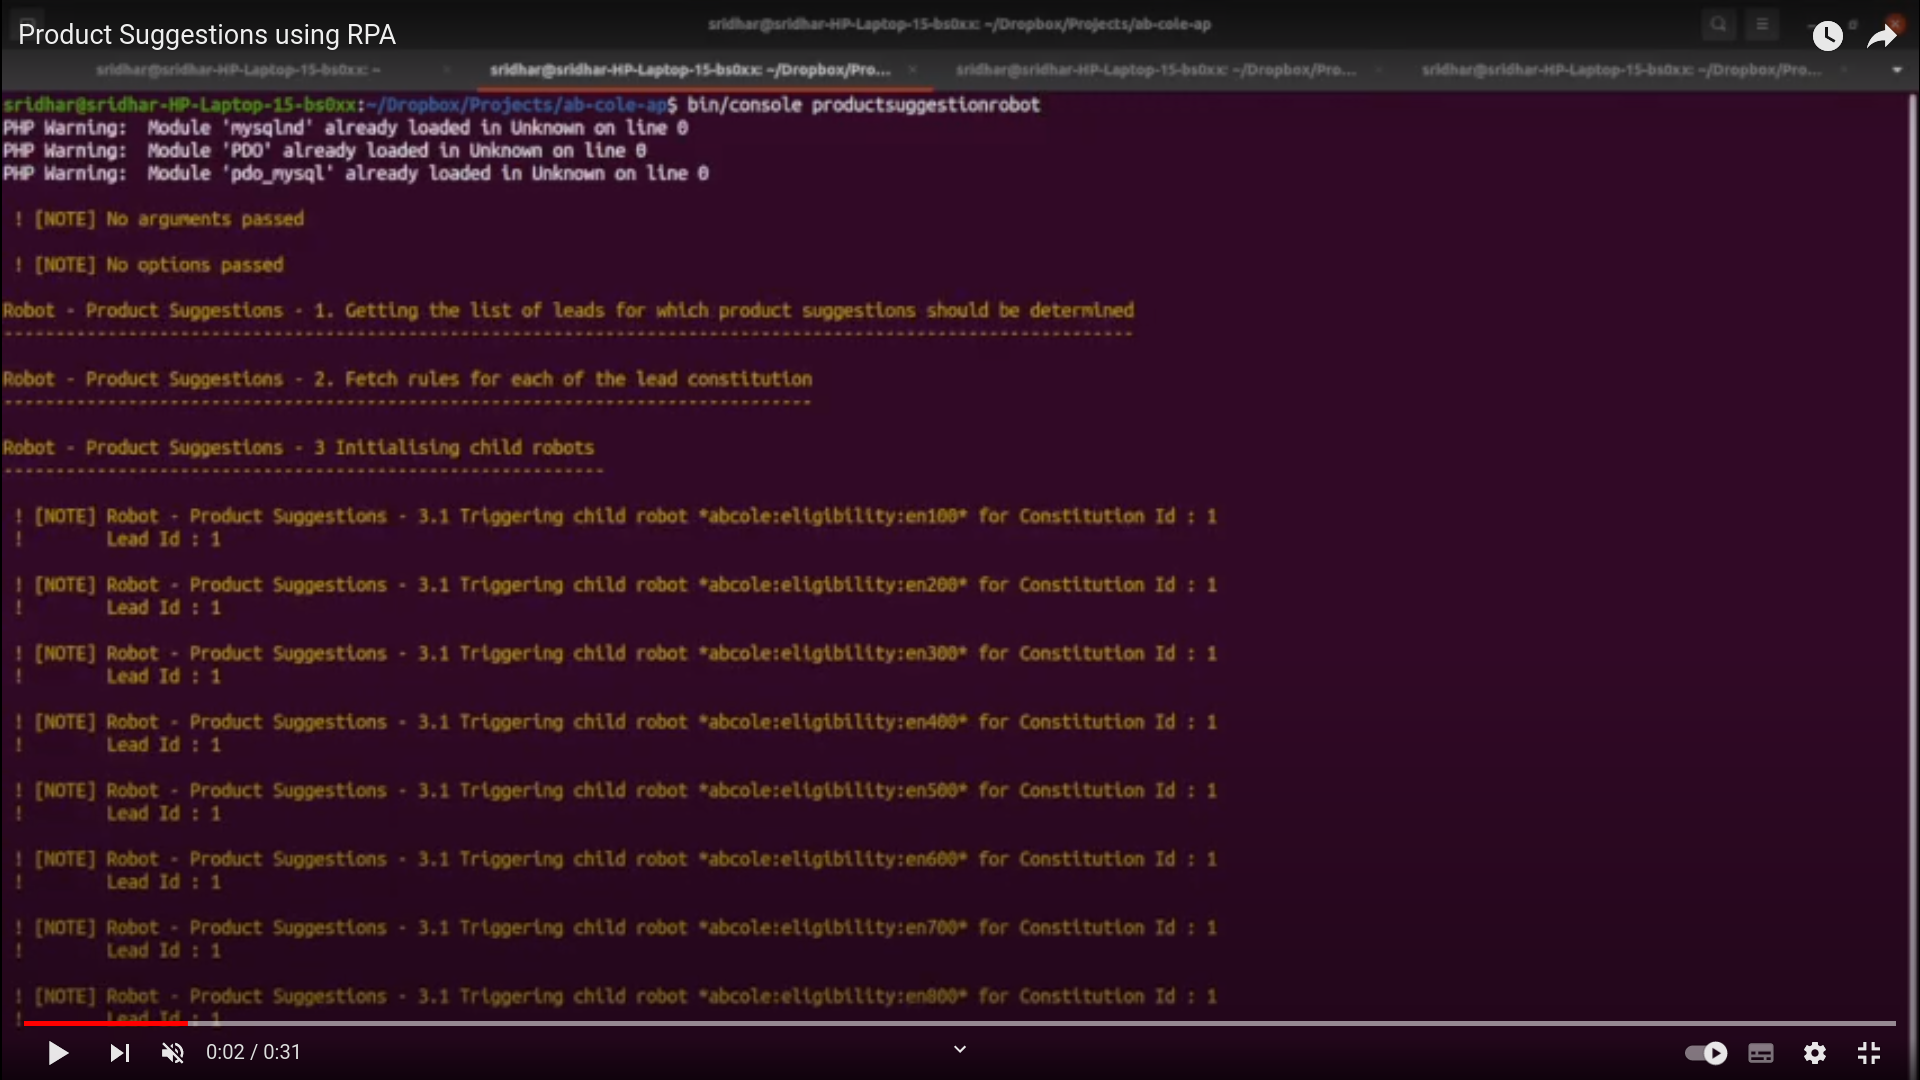Play the video
Screen dimensions: 1920x1080
(x=58, y=1053)
